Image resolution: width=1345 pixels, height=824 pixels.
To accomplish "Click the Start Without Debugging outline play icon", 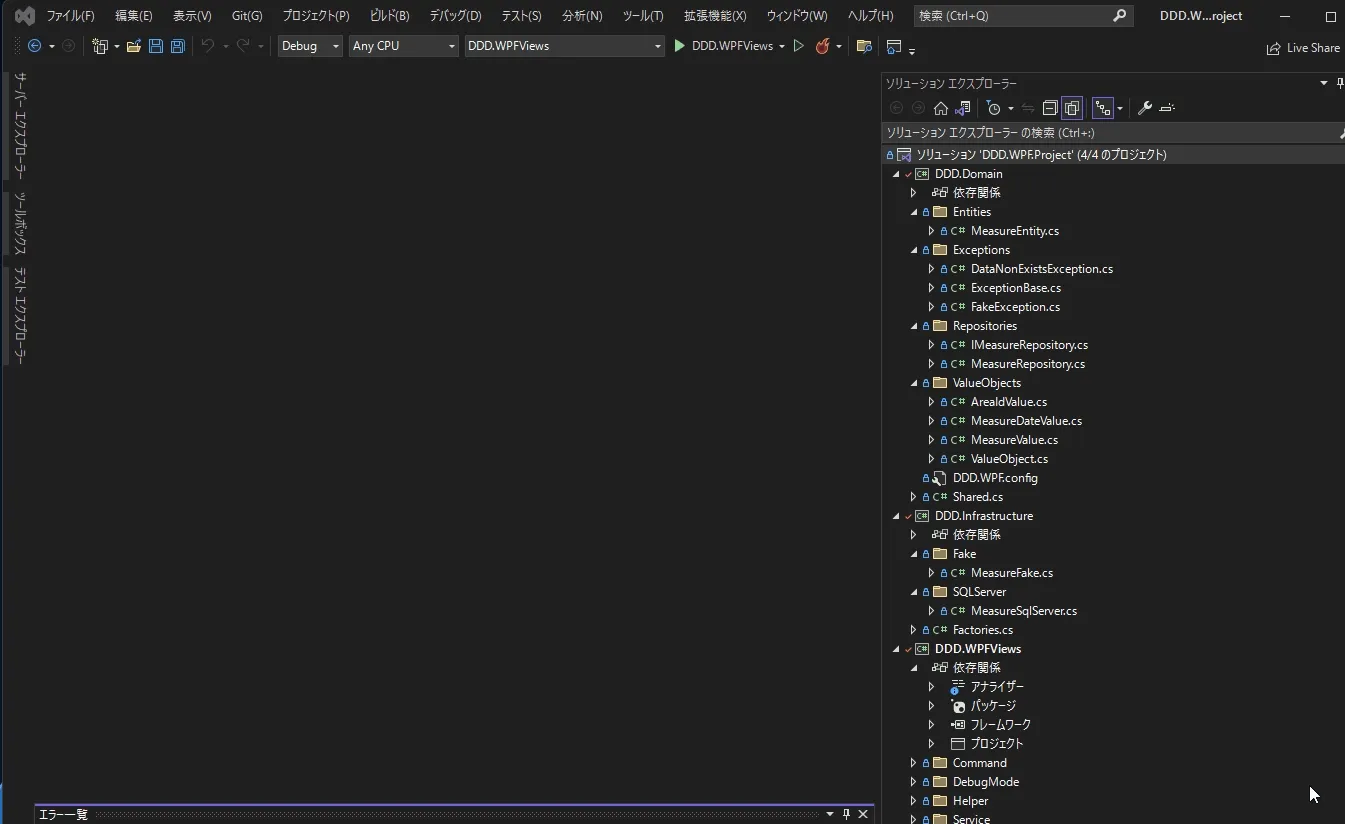I will pos(798,46).
